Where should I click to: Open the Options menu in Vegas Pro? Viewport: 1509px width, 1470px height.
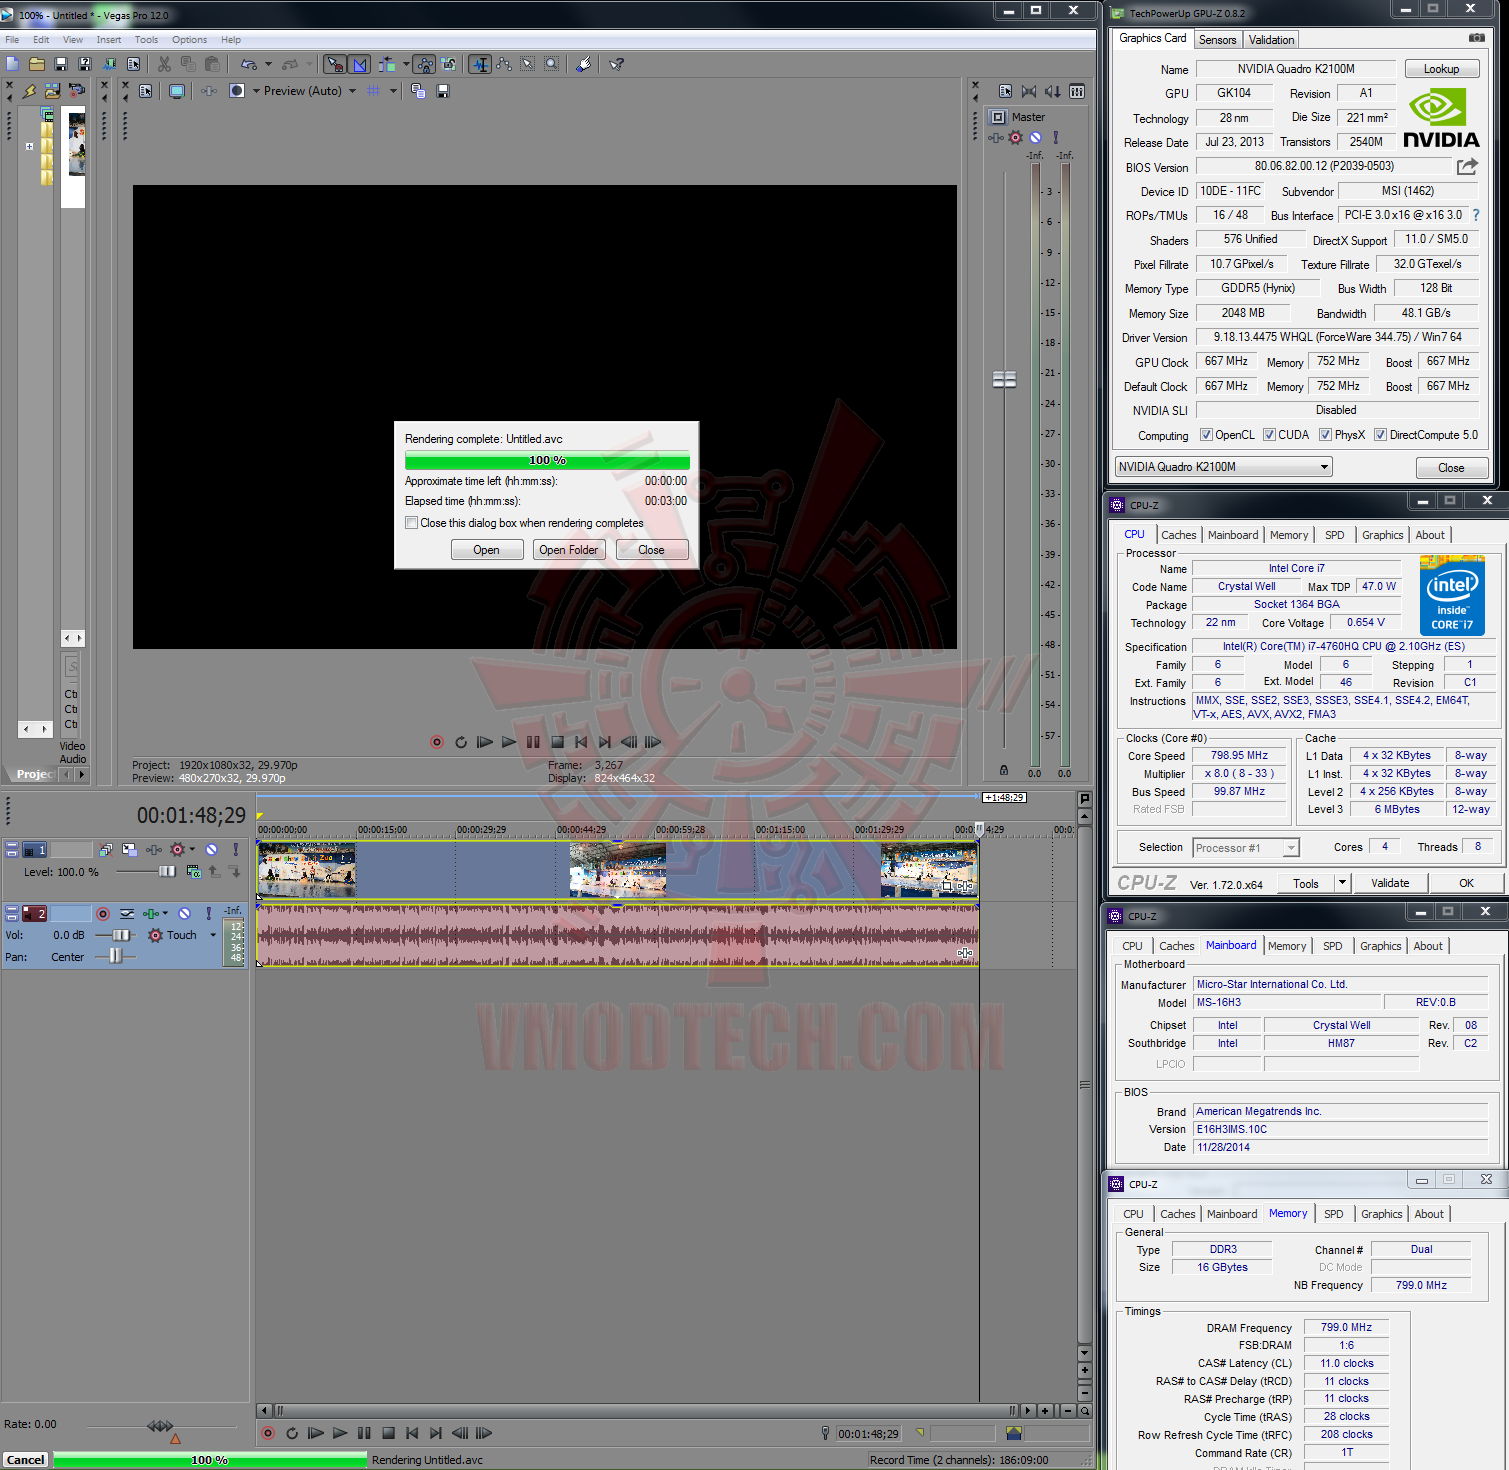(x=189, y=40)
